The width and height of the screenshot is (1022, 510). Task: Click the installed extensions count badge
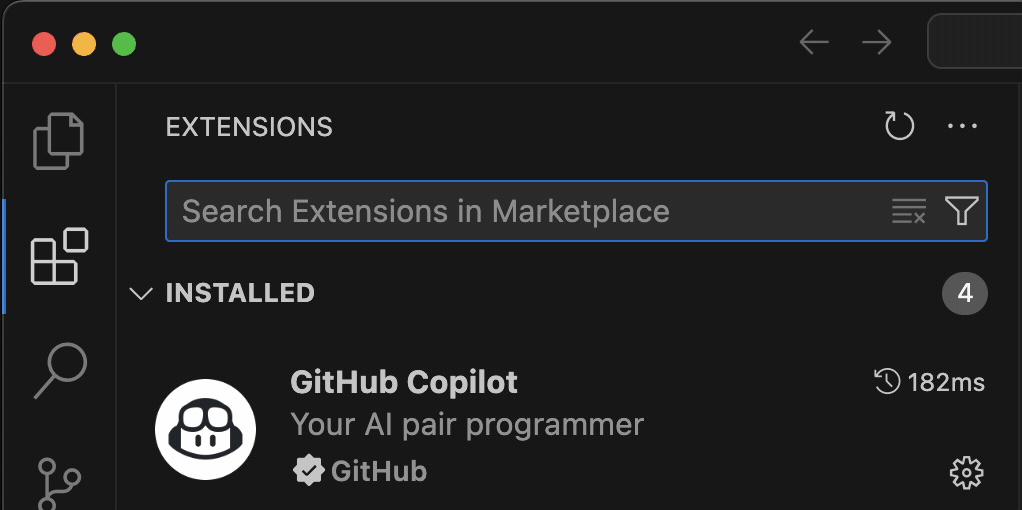point(964,293)
